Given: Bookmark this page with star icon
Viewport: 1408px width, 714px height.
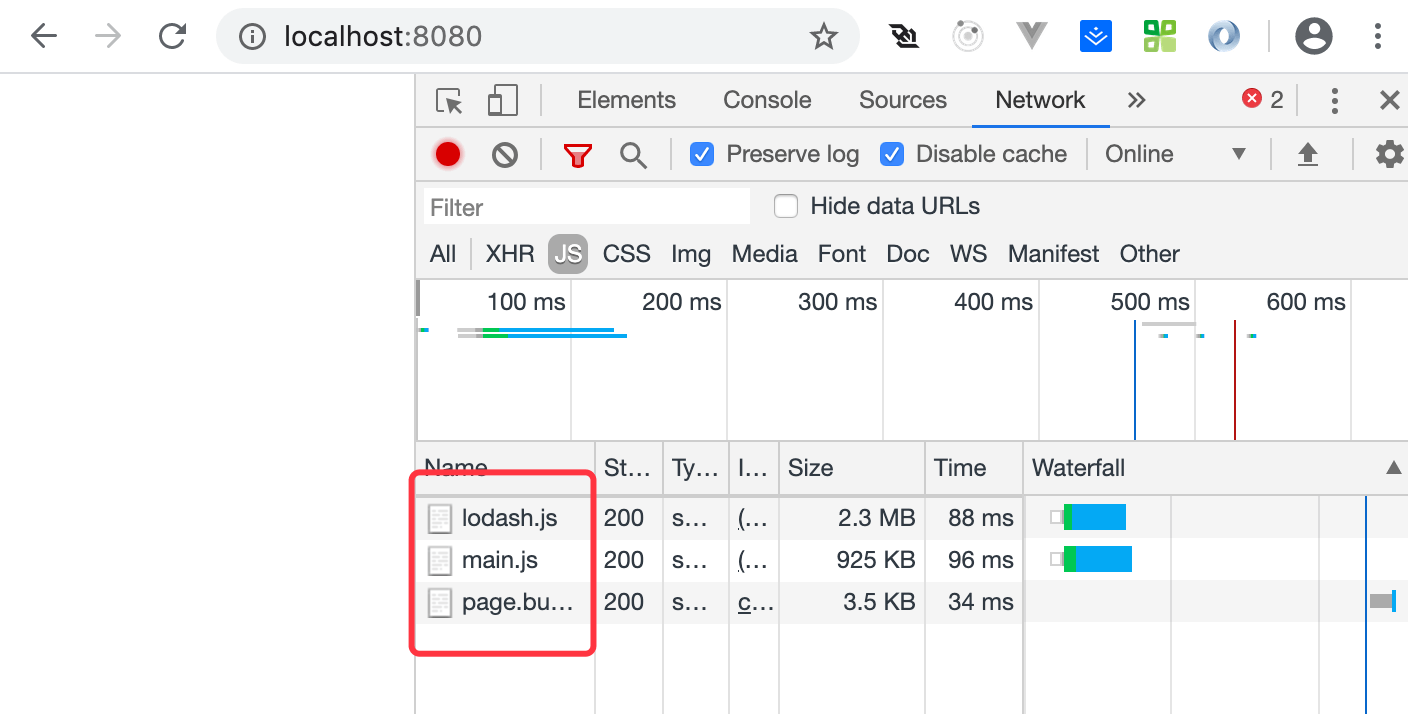Looking at the screenshot, I should click(823, 37).
